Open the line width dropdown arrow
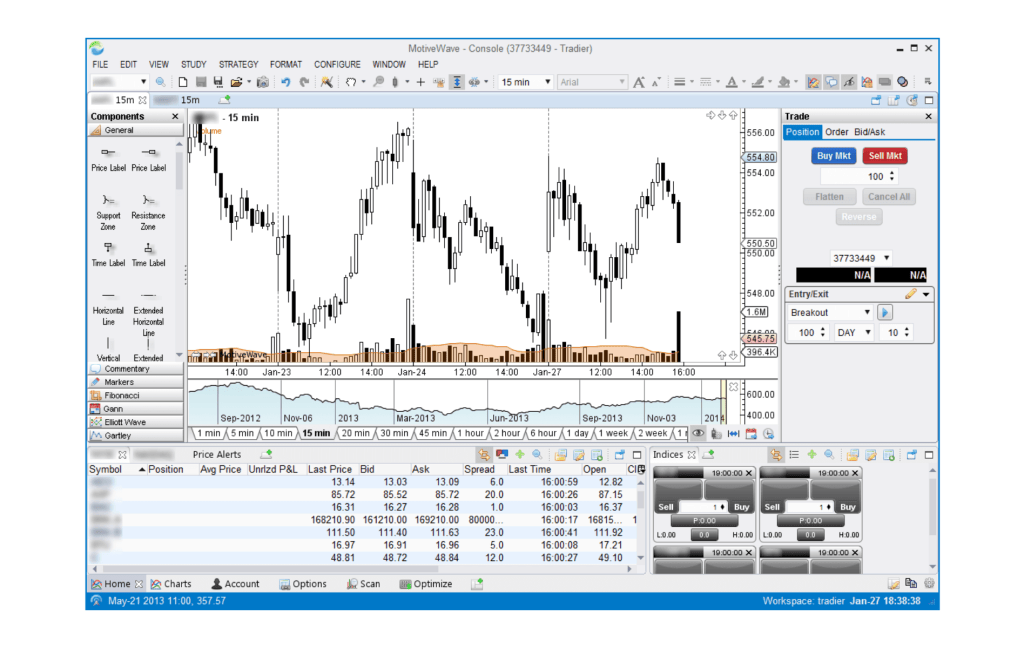The image size is (1024, 648). click(692, 82)
